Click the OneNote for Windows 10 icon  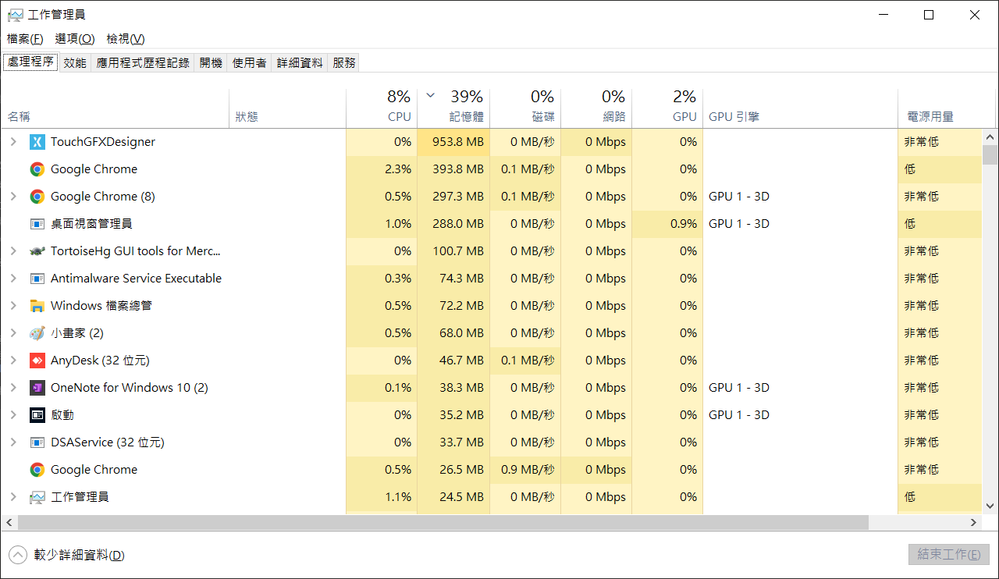37,387
